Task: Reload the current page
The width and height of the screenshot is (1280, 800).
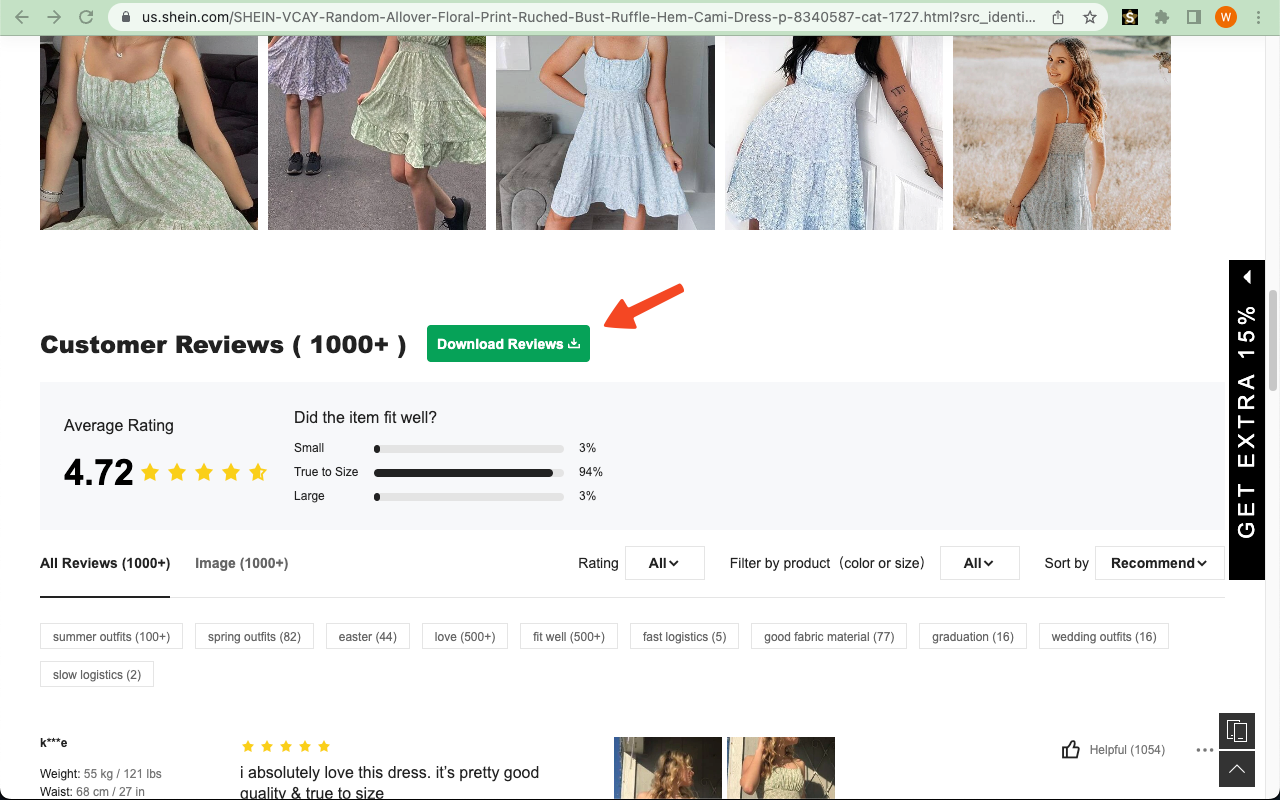Action: click(86, 17)
